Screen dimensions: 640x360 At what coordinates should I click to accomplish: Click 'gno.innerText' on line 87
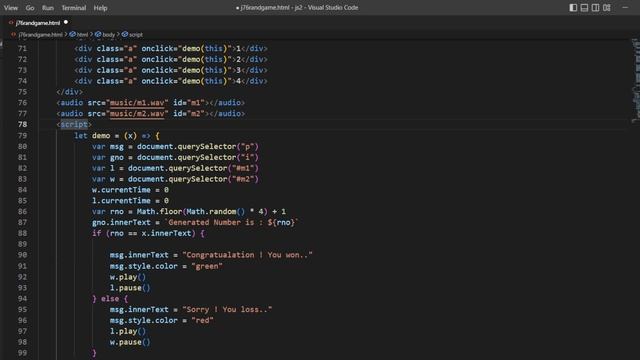click(x=121, y=222)
